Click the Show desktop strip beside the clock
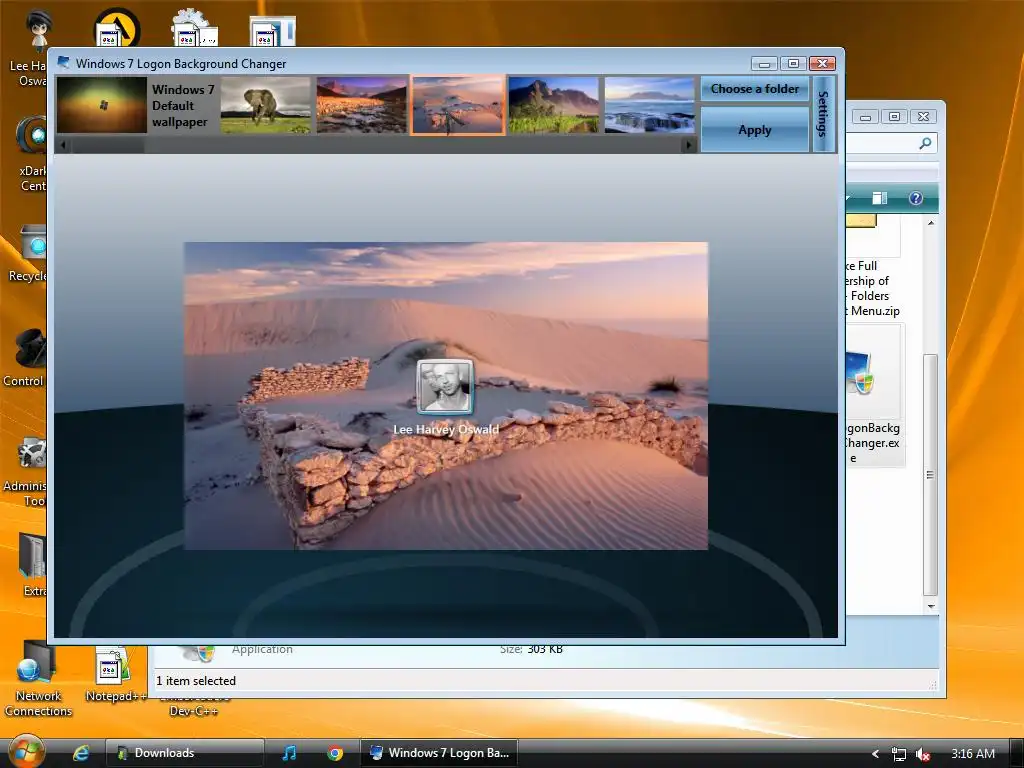Image resolution: width=1024 pixels, height=768 pixels. click(x=1016, y=753)
